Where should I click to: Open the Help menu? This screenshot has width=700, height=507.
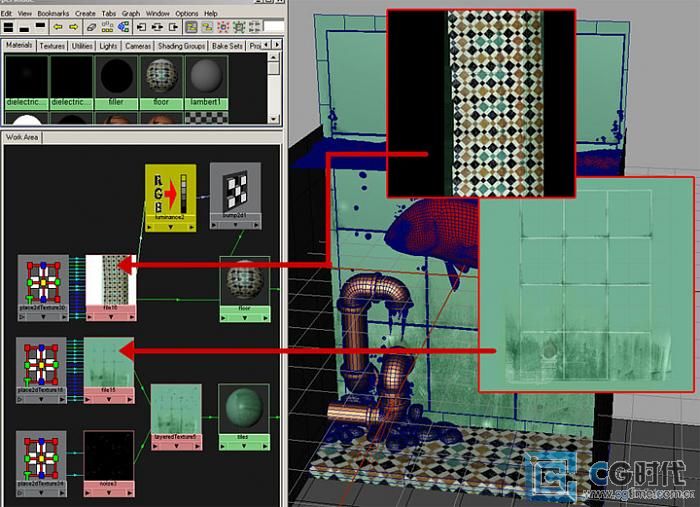(x=211, y=13)
